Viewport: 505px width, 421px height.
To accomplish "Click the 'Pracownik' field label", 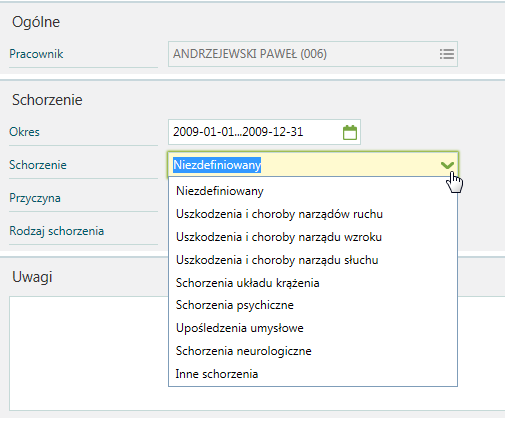I will click(x=36, y=54).
